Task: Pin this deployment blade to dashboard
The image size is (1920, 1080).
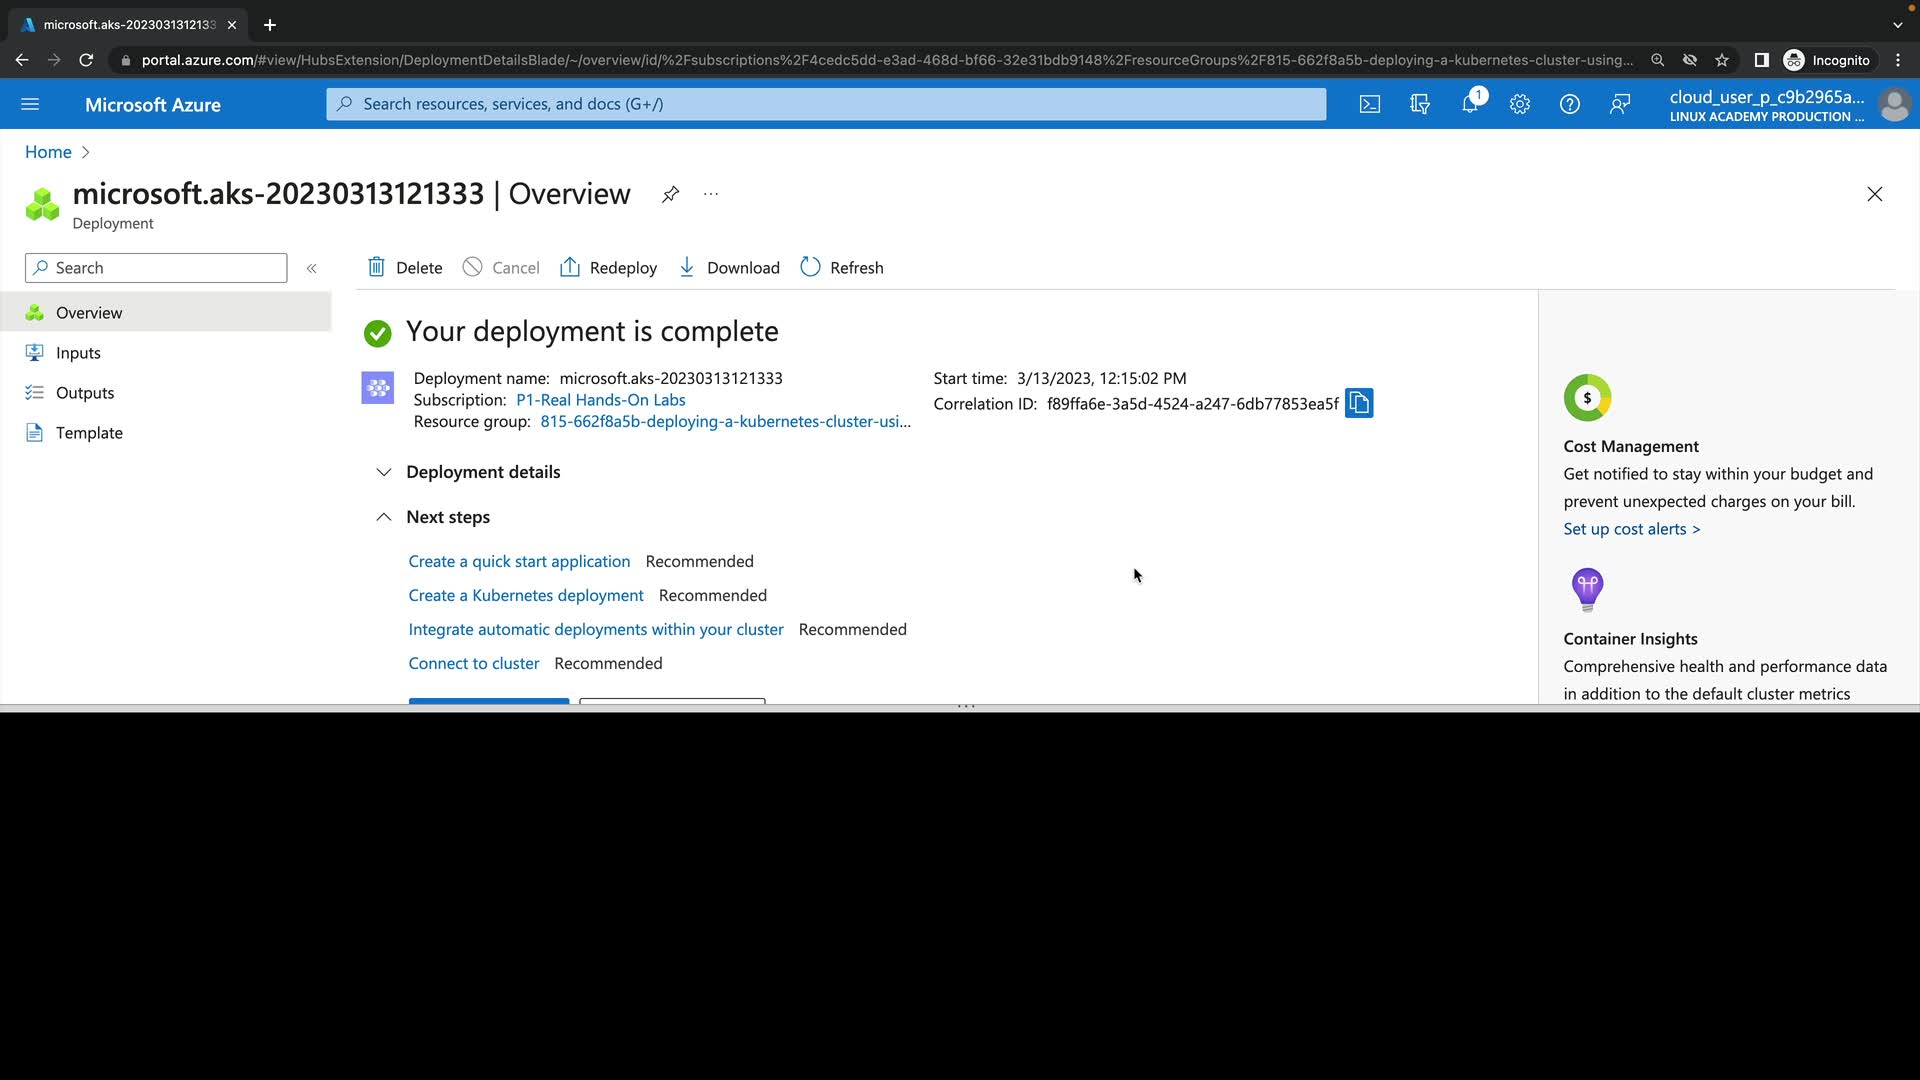Action: point(670,194)
